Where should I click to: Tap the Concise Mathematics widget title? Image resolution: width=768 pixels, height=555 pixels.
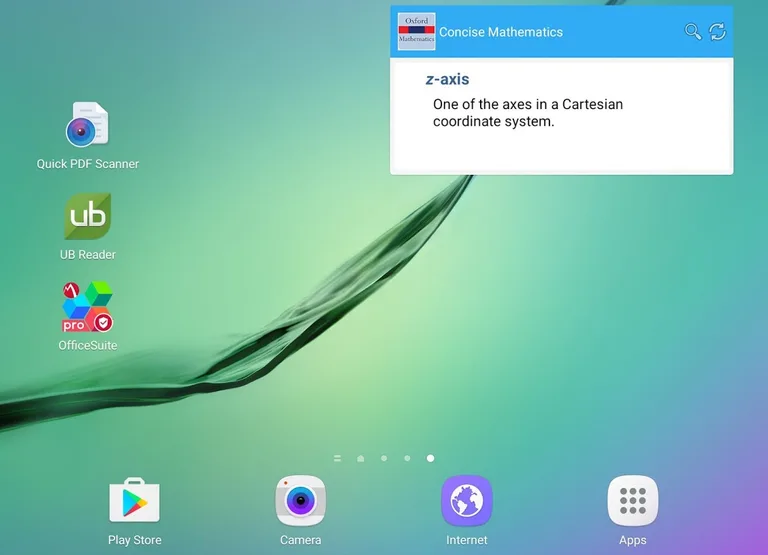(500, 32)
